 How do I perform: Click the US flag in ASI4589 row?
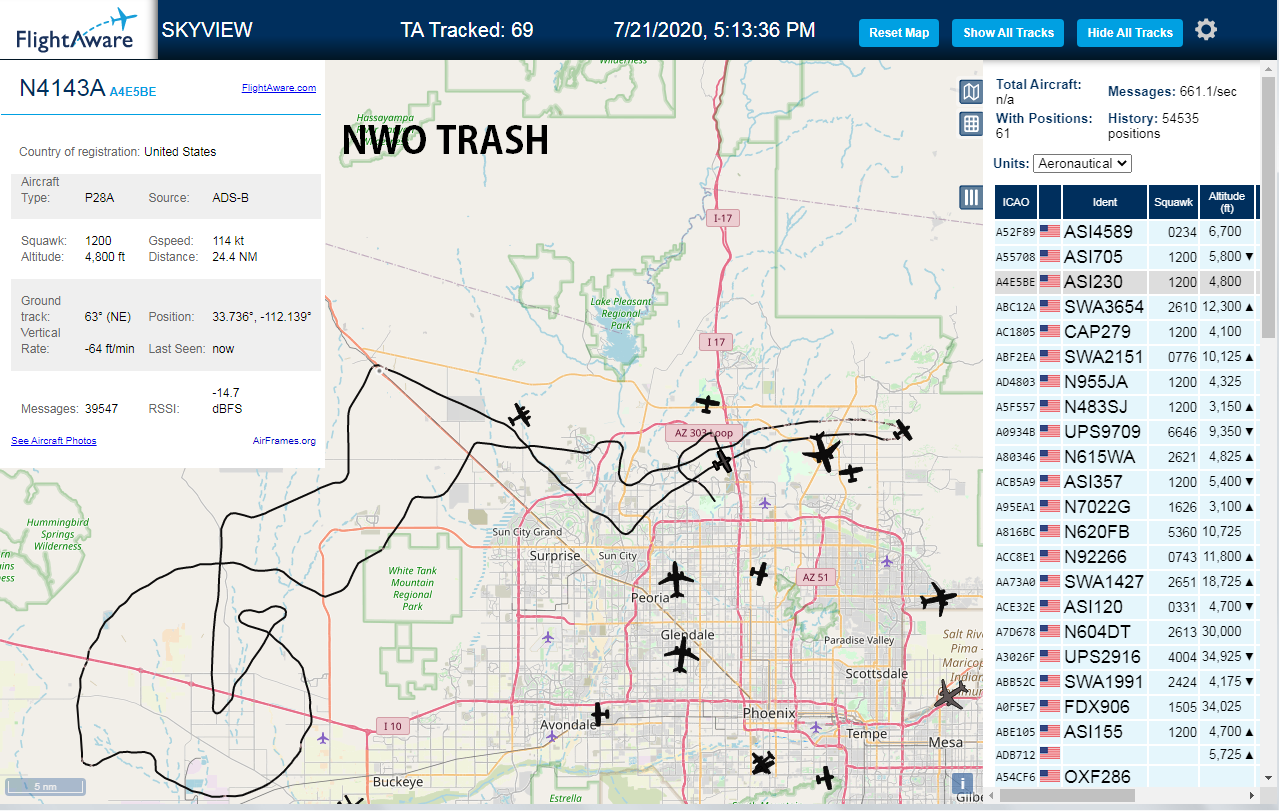tap(1050, 231)
